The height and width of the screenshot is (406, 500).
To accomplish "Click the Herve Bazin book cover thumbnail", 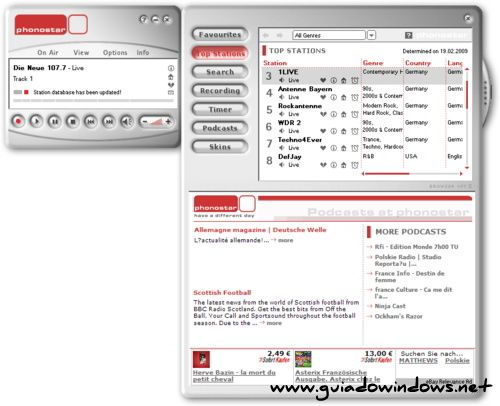I will click(201, 359).
